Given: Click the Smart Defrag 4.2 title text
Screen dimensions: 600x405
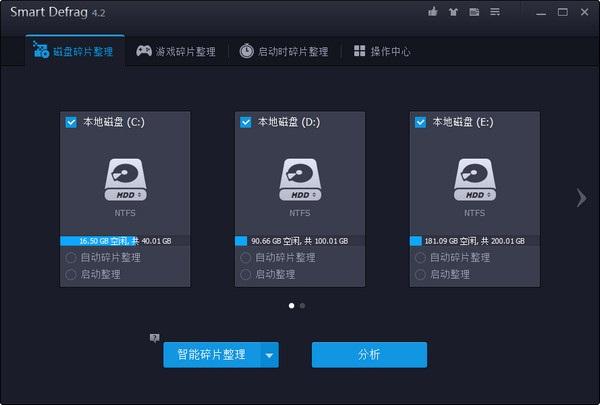Looking at the screenshot, I should 57,12.
